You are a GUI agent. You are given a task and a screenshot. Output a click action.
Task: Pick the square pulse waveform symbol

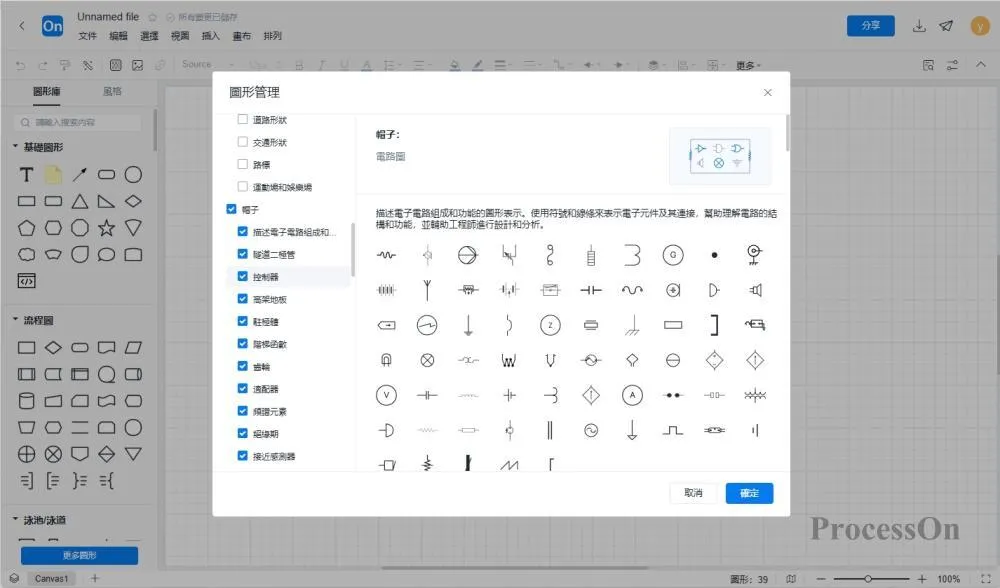(x=673, y=430)
